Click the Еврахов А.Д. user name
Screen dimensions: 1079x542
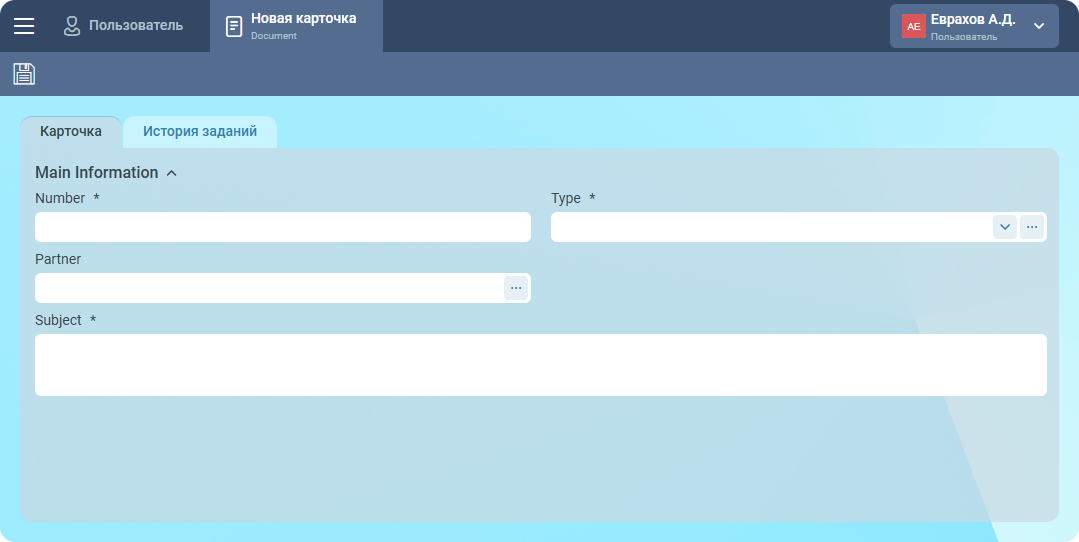click(x=972, y=19)
